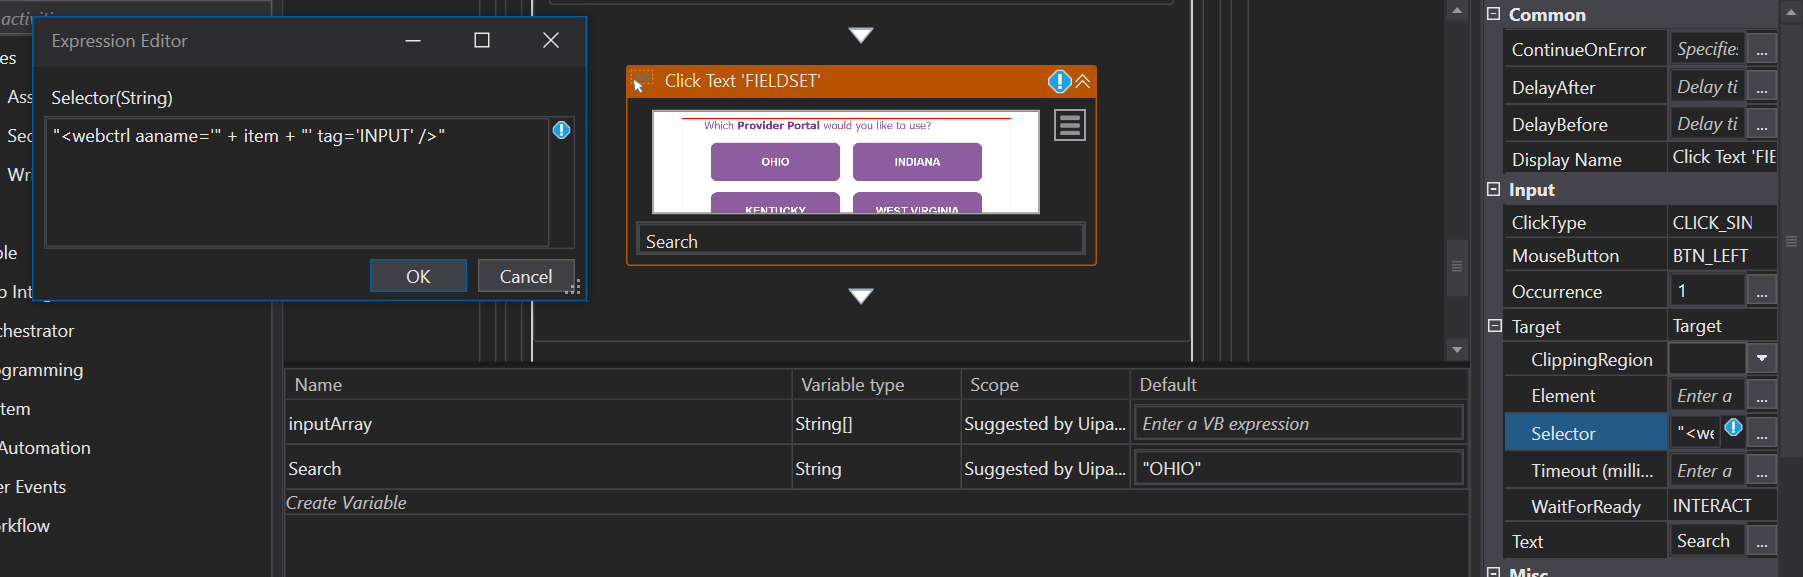Open ellipsis editor for Occurrence property
The image size is (1803, 577).
(1761, 291)
